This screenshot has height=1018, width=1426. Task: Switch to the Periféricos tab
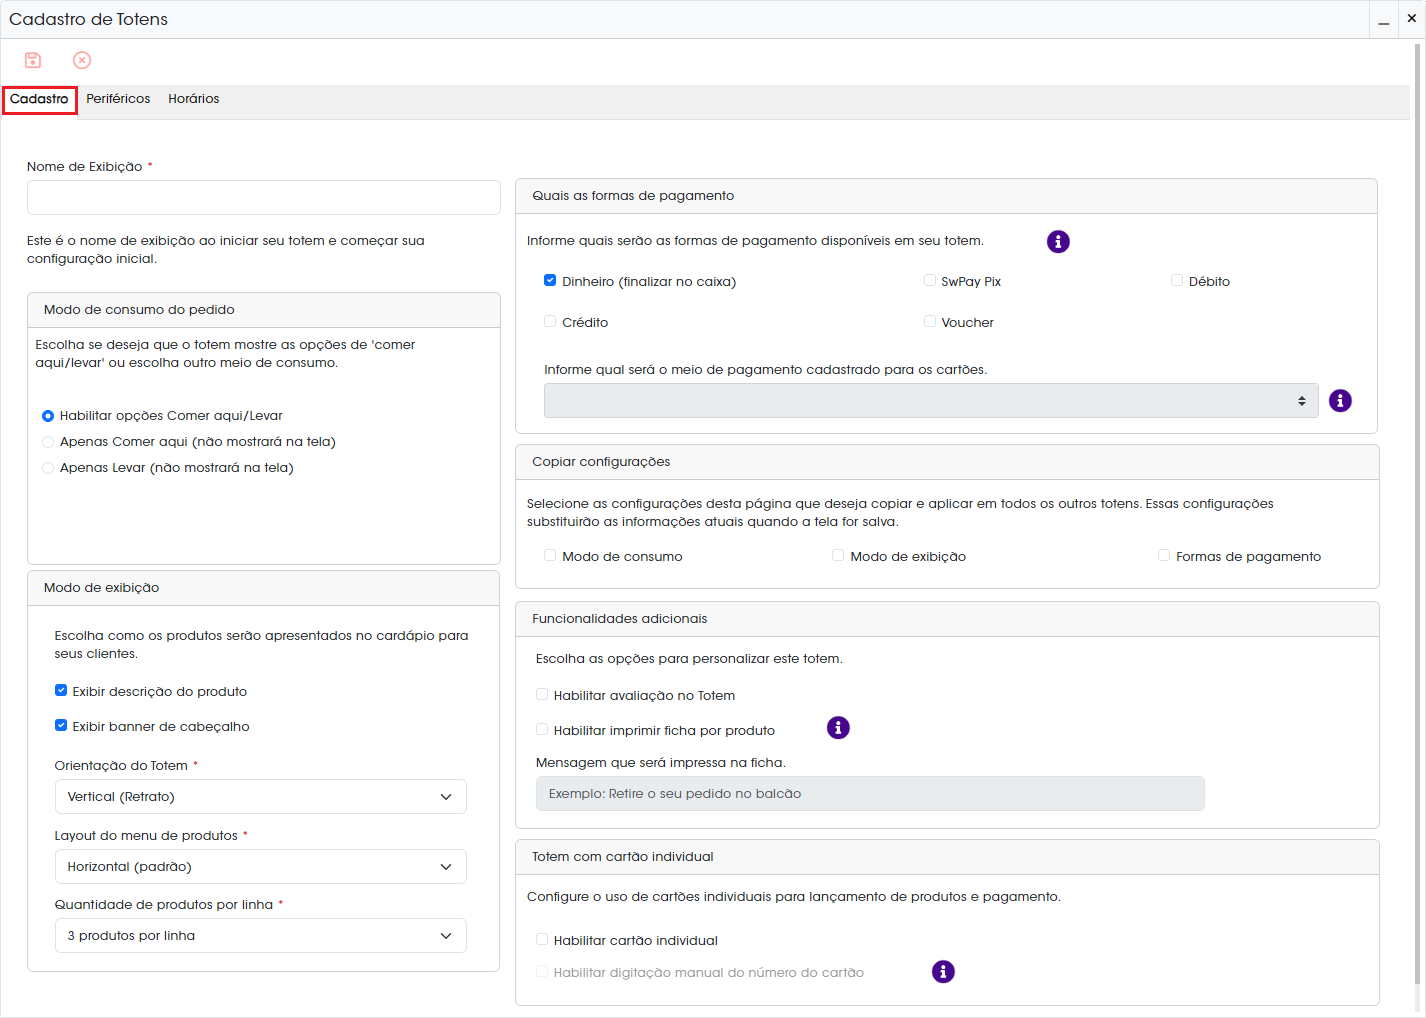pos(118,99)
